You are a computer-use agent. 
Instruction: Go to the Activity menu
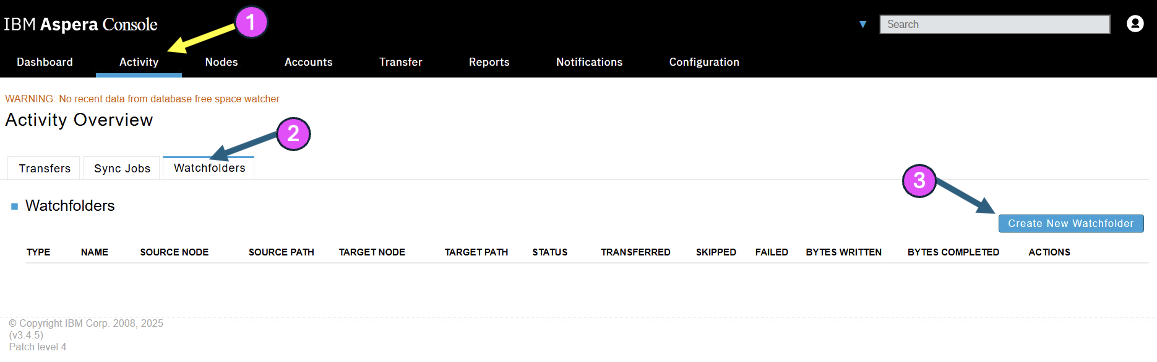[x=139, y=62]
